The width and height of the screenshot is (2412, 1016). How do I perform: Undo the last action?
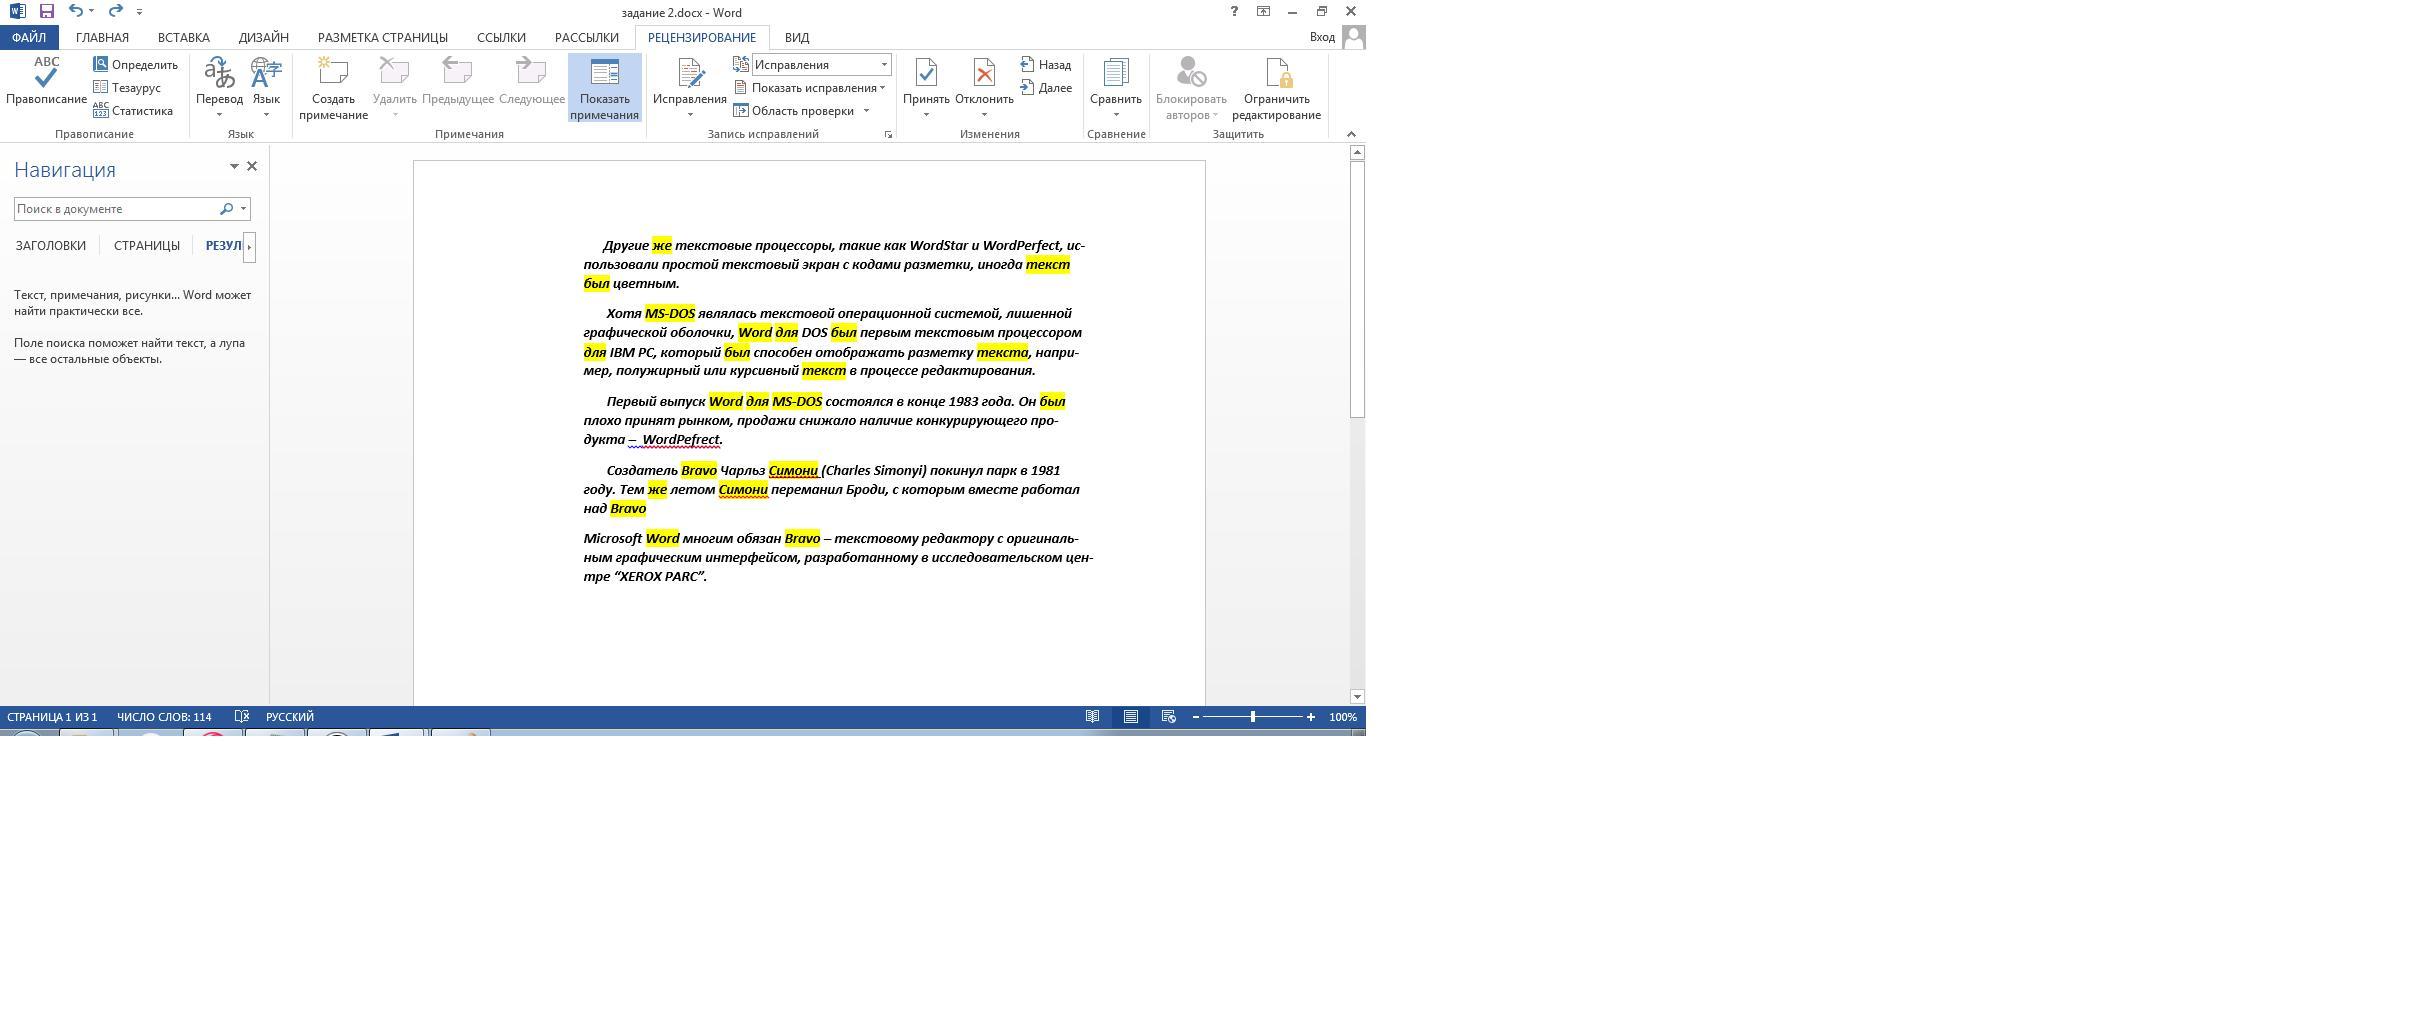pos(76,12)
